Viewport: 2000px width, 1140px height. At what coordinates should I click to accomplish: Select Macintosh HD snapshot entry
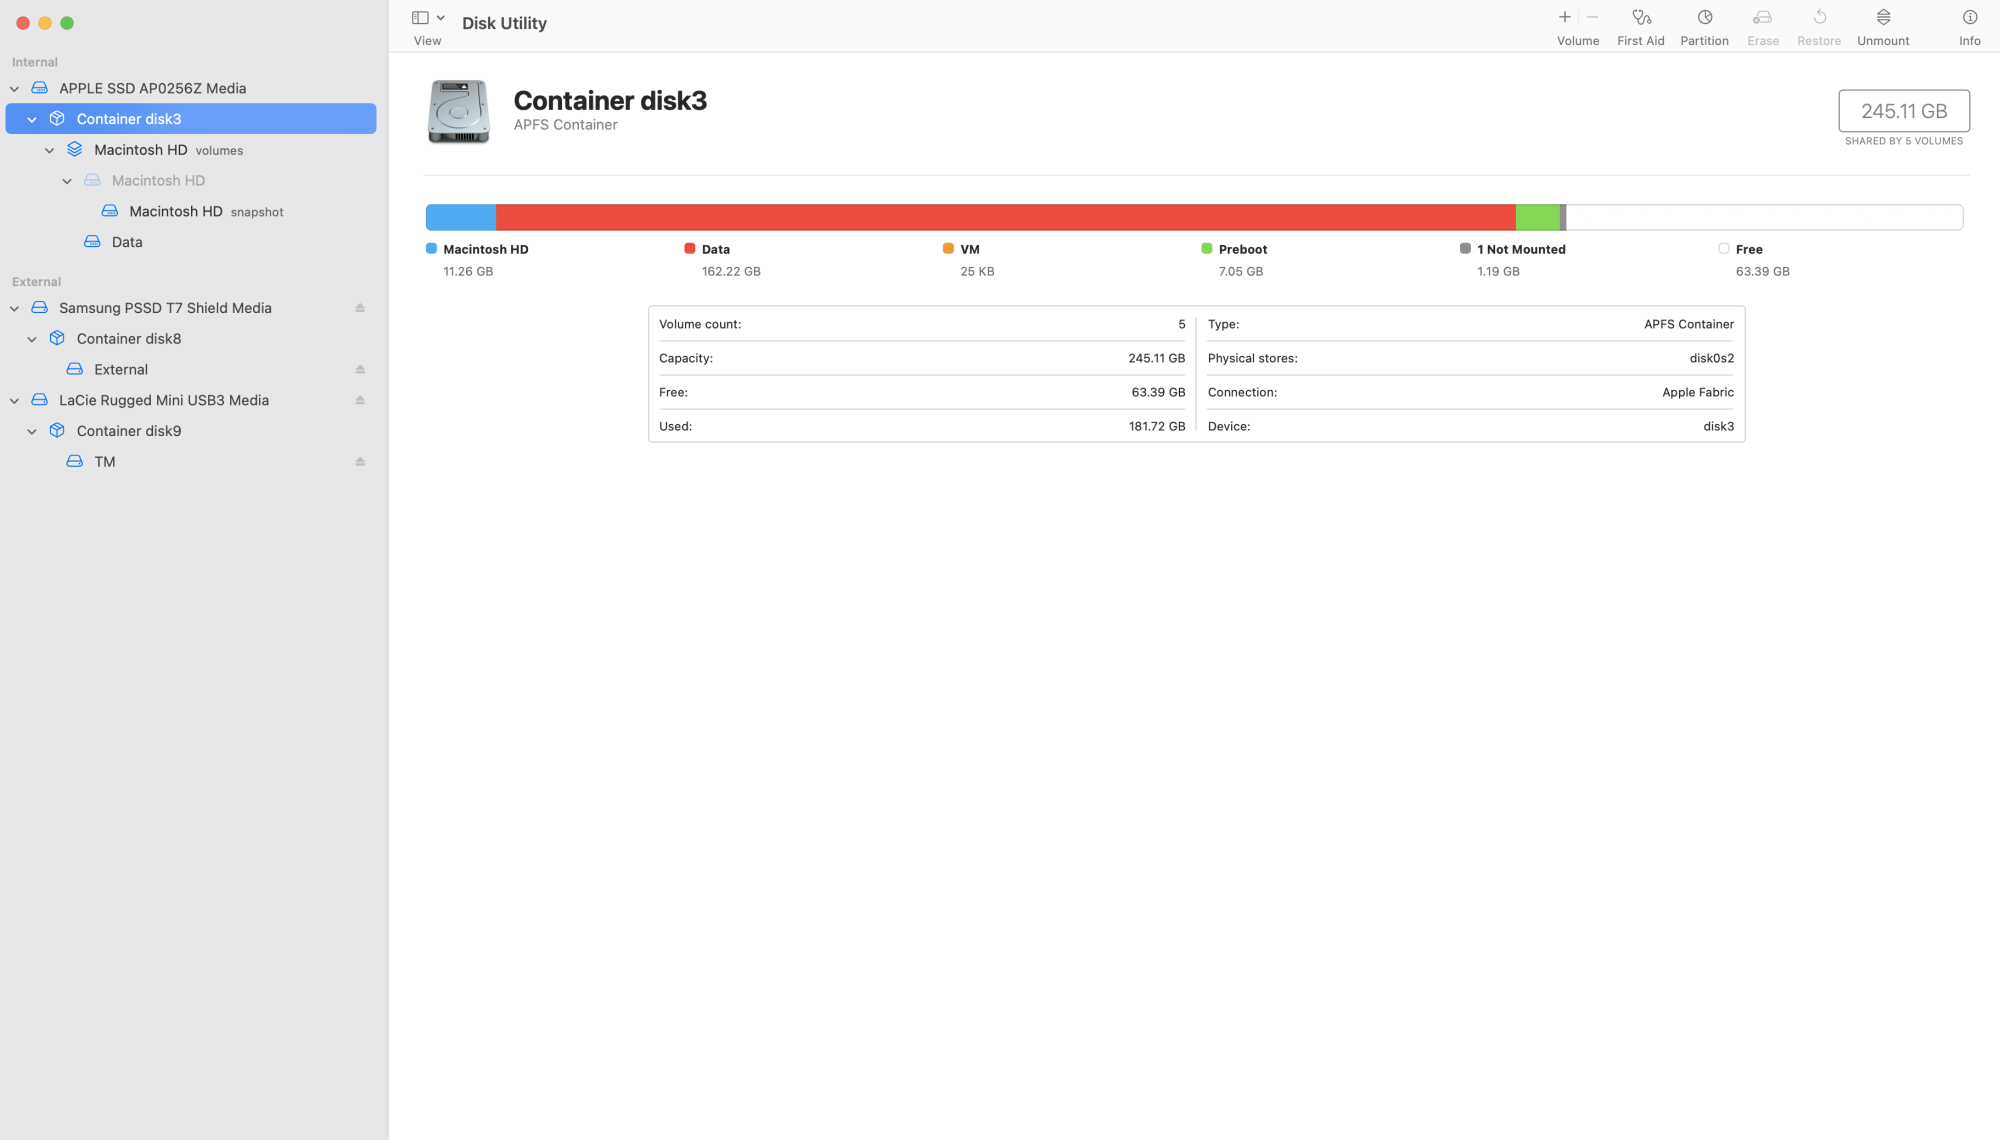pyautogui.click(x=176, y=211)
